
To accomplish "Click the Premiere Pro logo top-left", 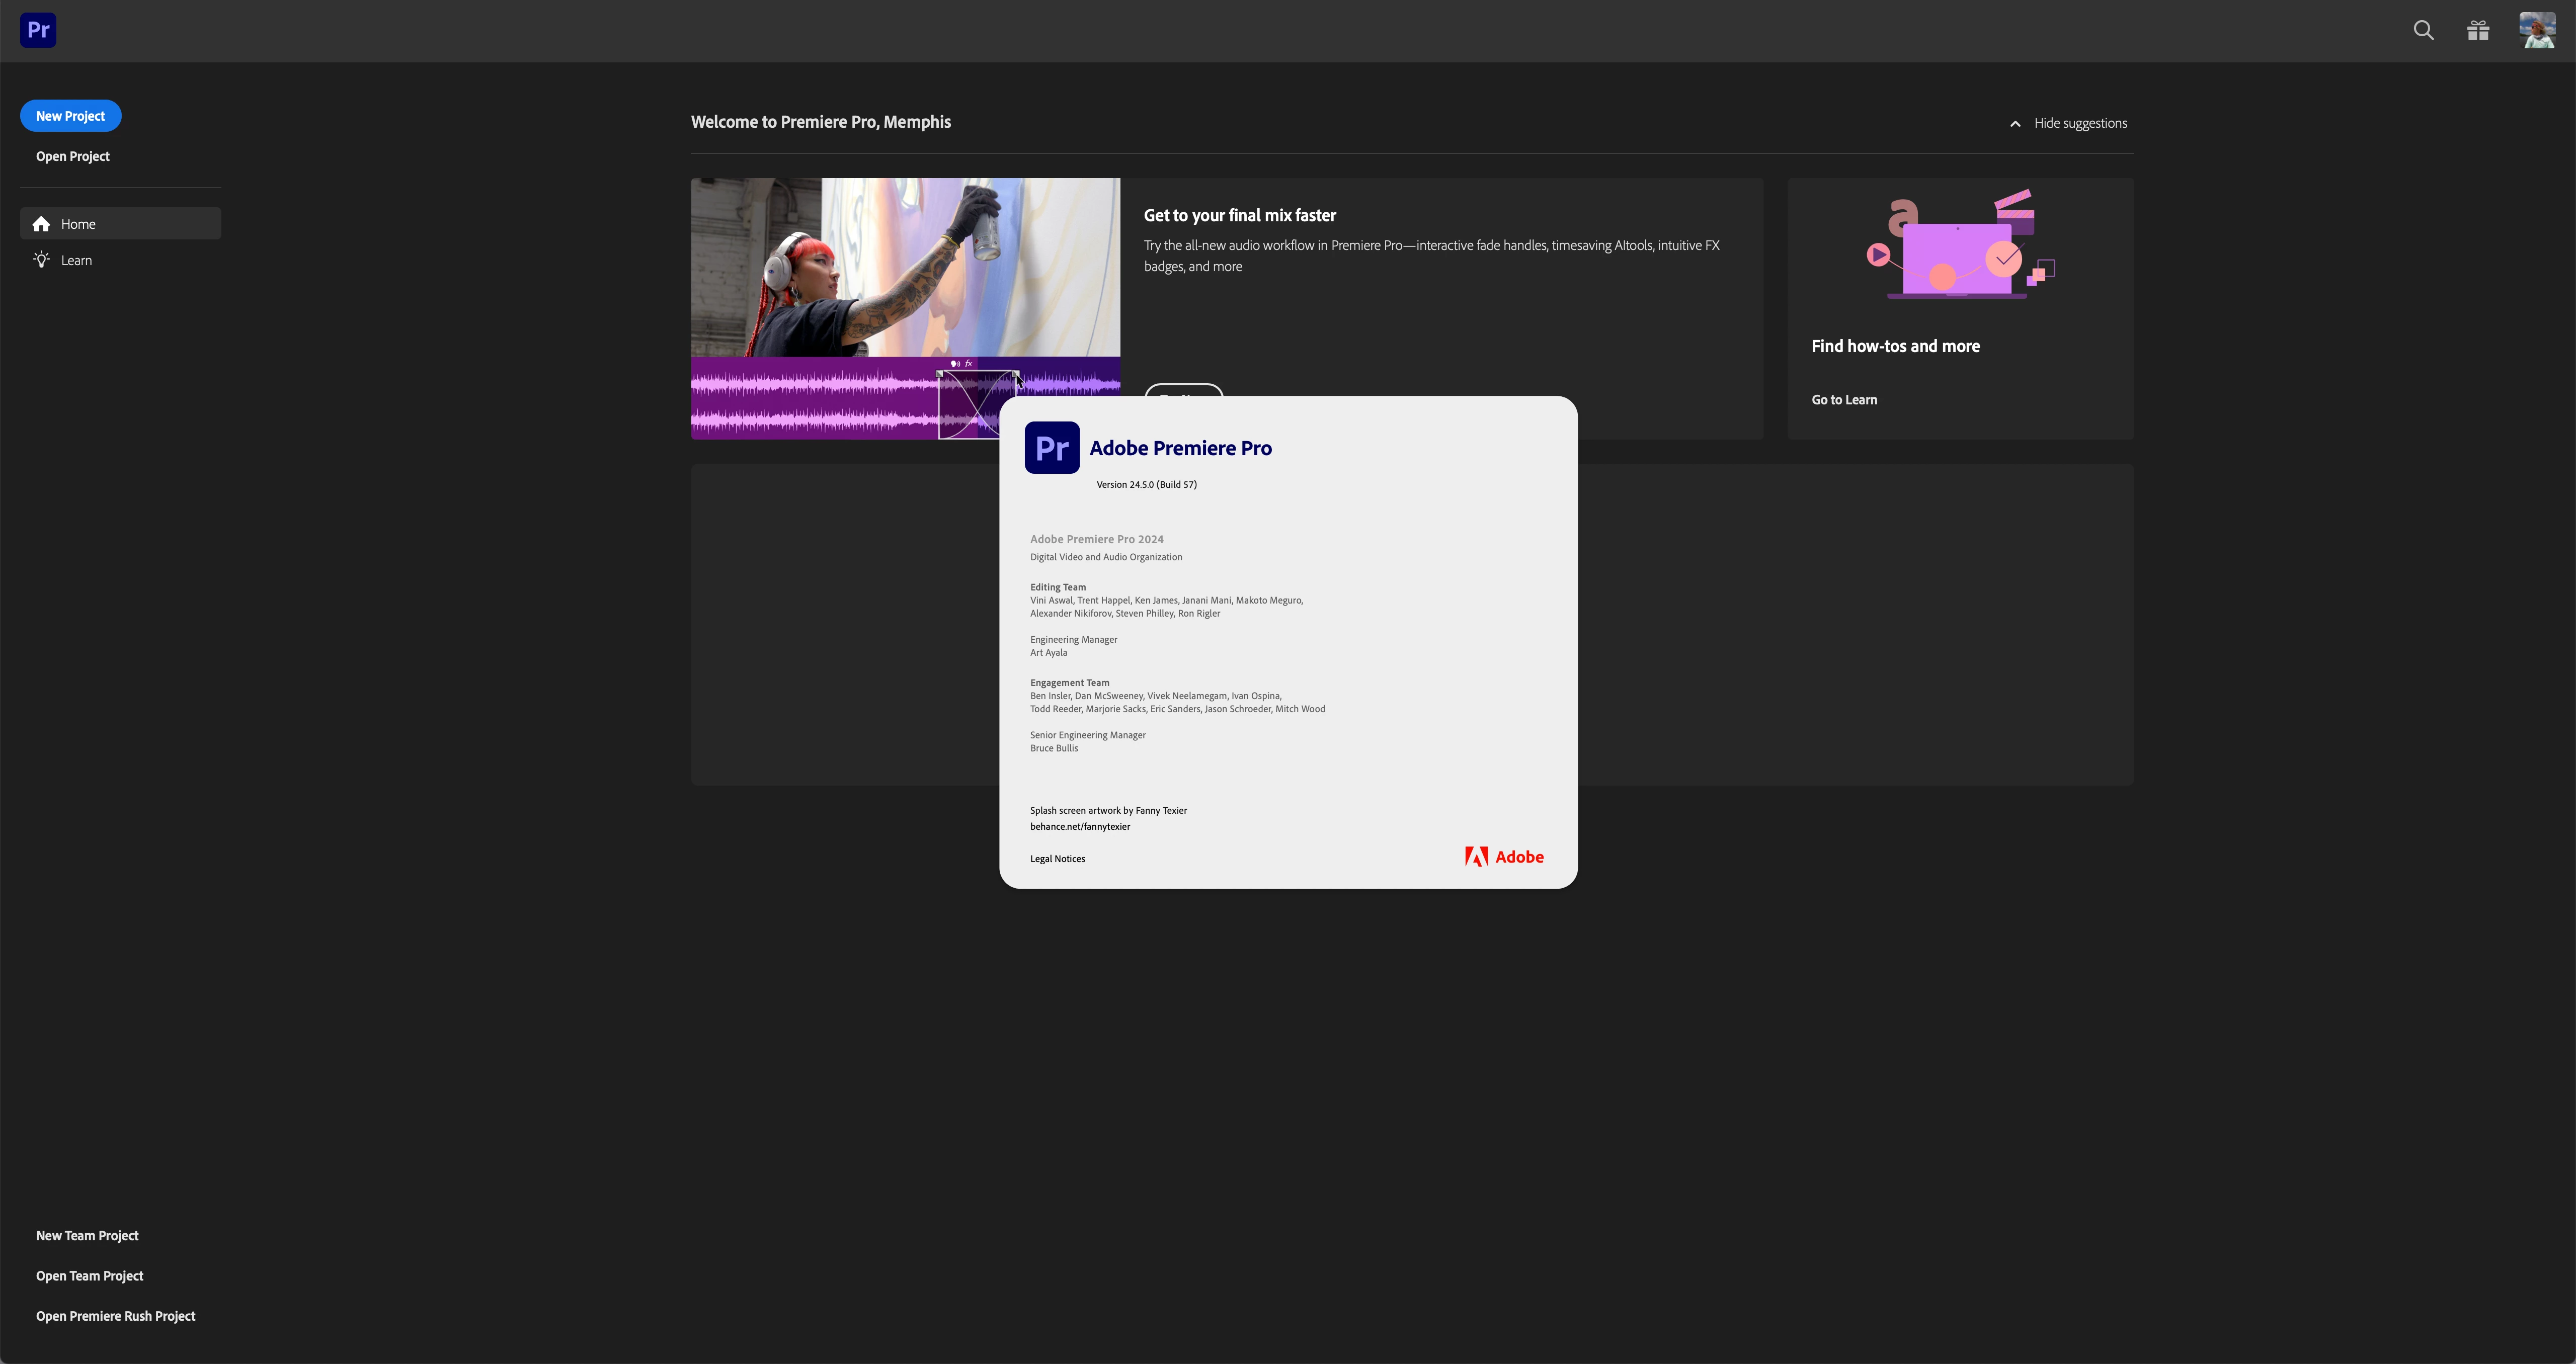I will [x=38, y=30].
